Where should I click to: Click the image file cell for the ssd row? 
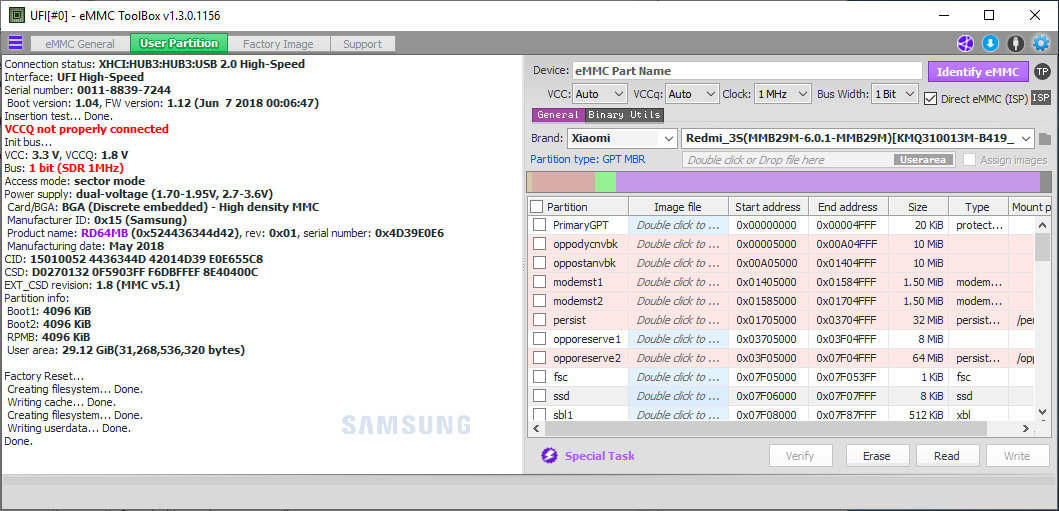(x=678, y=395)
